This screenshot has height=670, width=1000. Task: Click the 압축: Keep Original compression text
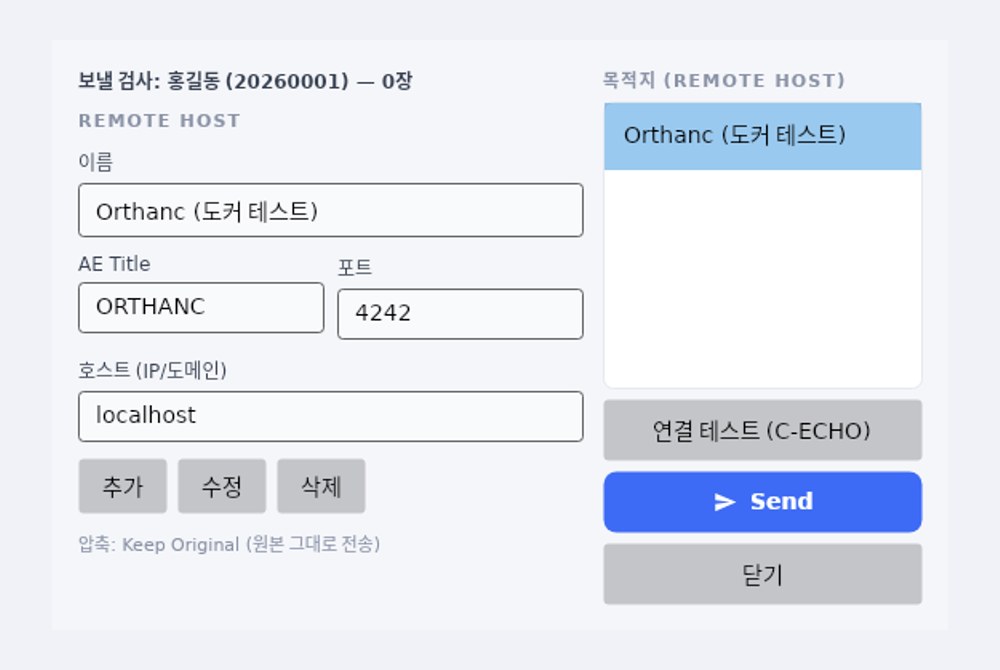(229, 544)
